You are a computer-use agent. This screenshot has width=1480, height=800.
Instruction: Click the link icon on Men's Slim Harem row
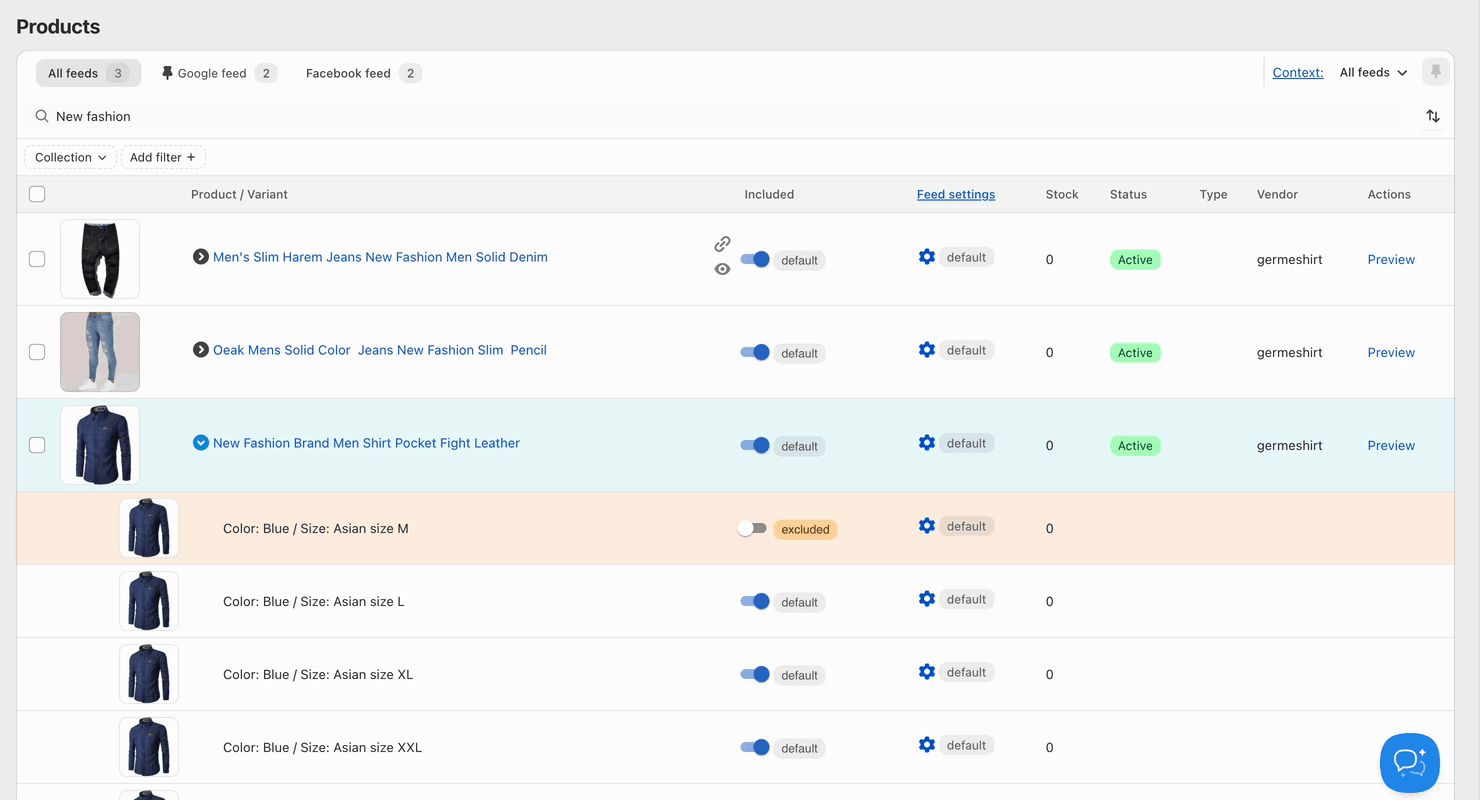[x=722, y=244]
